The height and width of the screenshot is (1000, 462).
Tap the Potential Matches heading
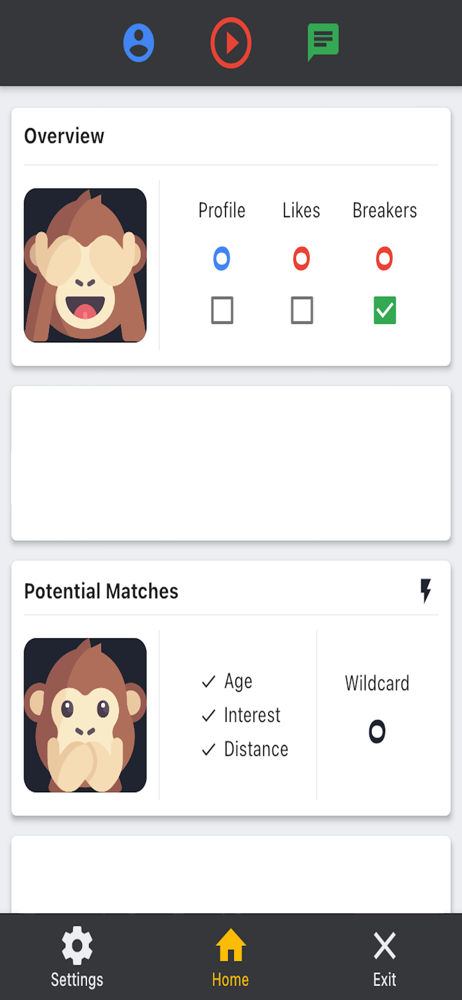coord(101,591)
